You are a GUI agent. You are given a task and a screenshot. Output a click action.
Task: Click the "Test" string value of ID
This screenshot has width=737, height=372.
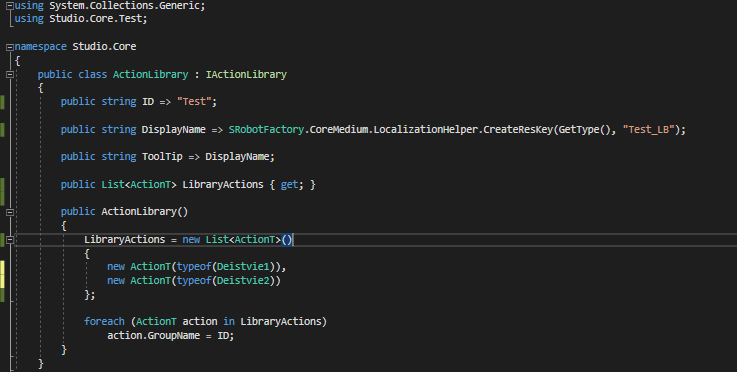pyautogui.click(x=194, y=102)
